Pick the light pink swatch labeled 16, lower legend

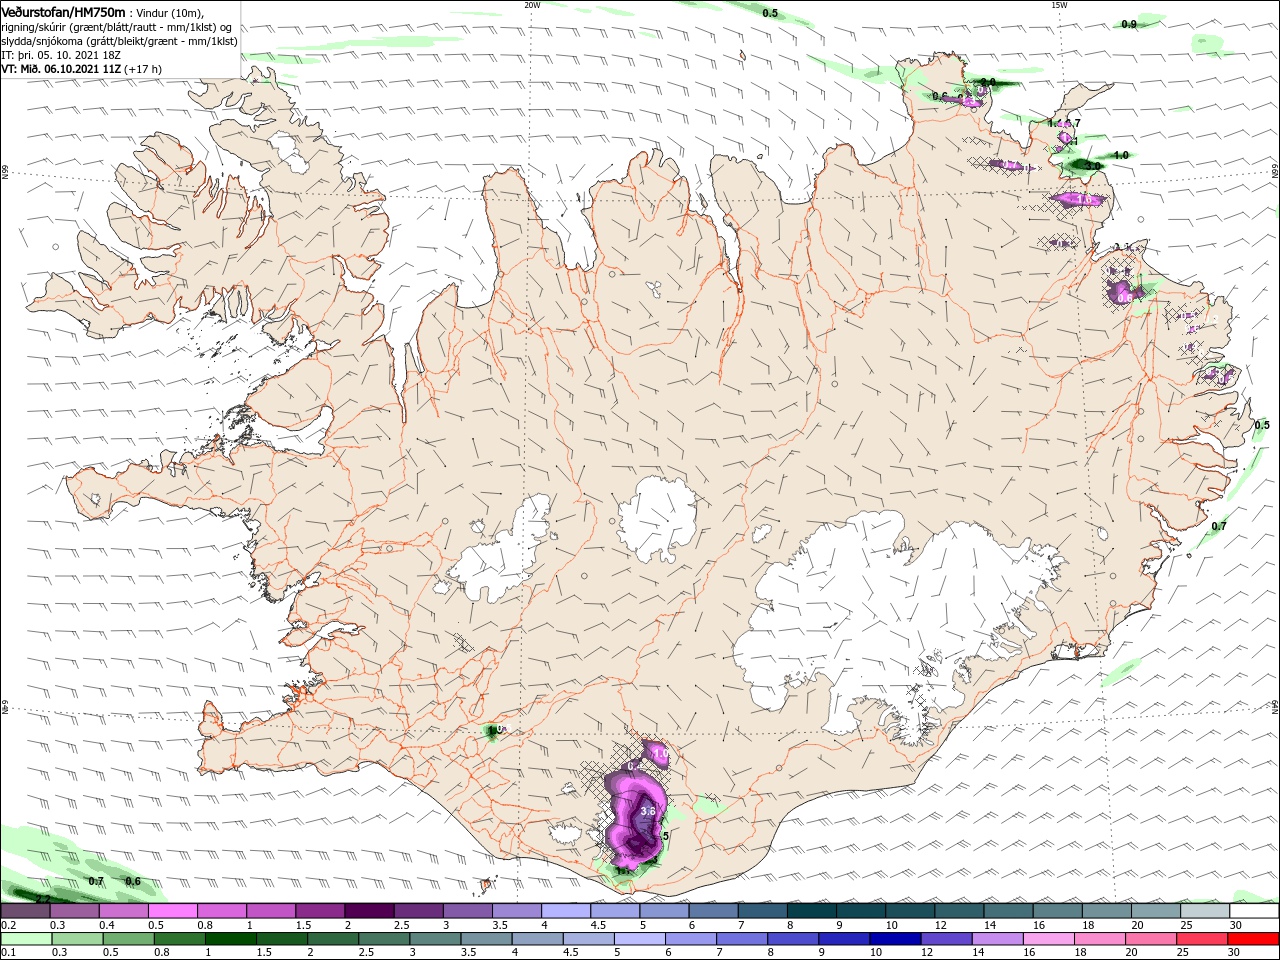(1048, 938)
